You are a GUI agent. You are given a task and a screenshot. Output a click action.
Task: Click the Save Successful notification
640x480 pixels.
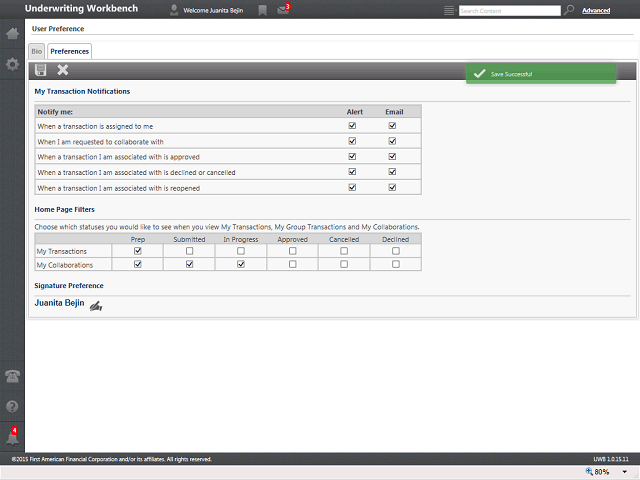[541, 74]
